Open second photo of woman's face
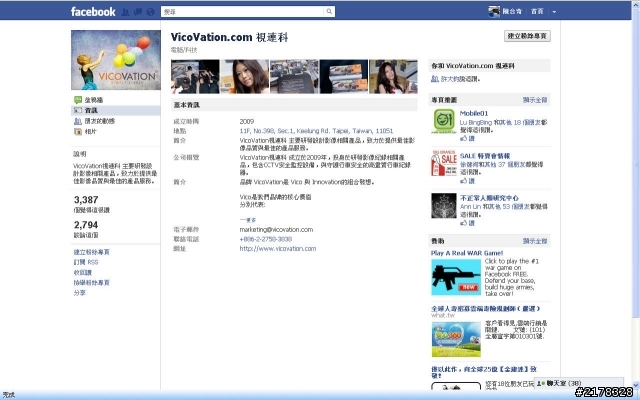Screen dimensions: 640x400 (245, 76)
